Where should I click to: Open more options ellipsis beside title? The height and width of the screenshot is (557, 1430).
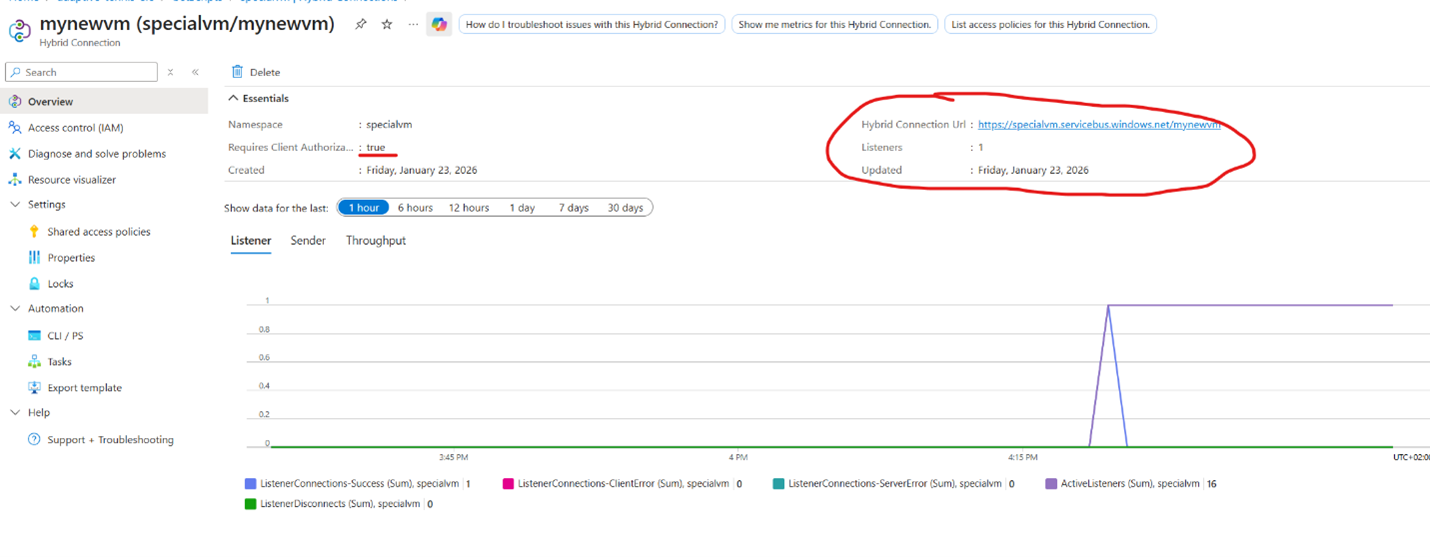[x=413, y=24]
